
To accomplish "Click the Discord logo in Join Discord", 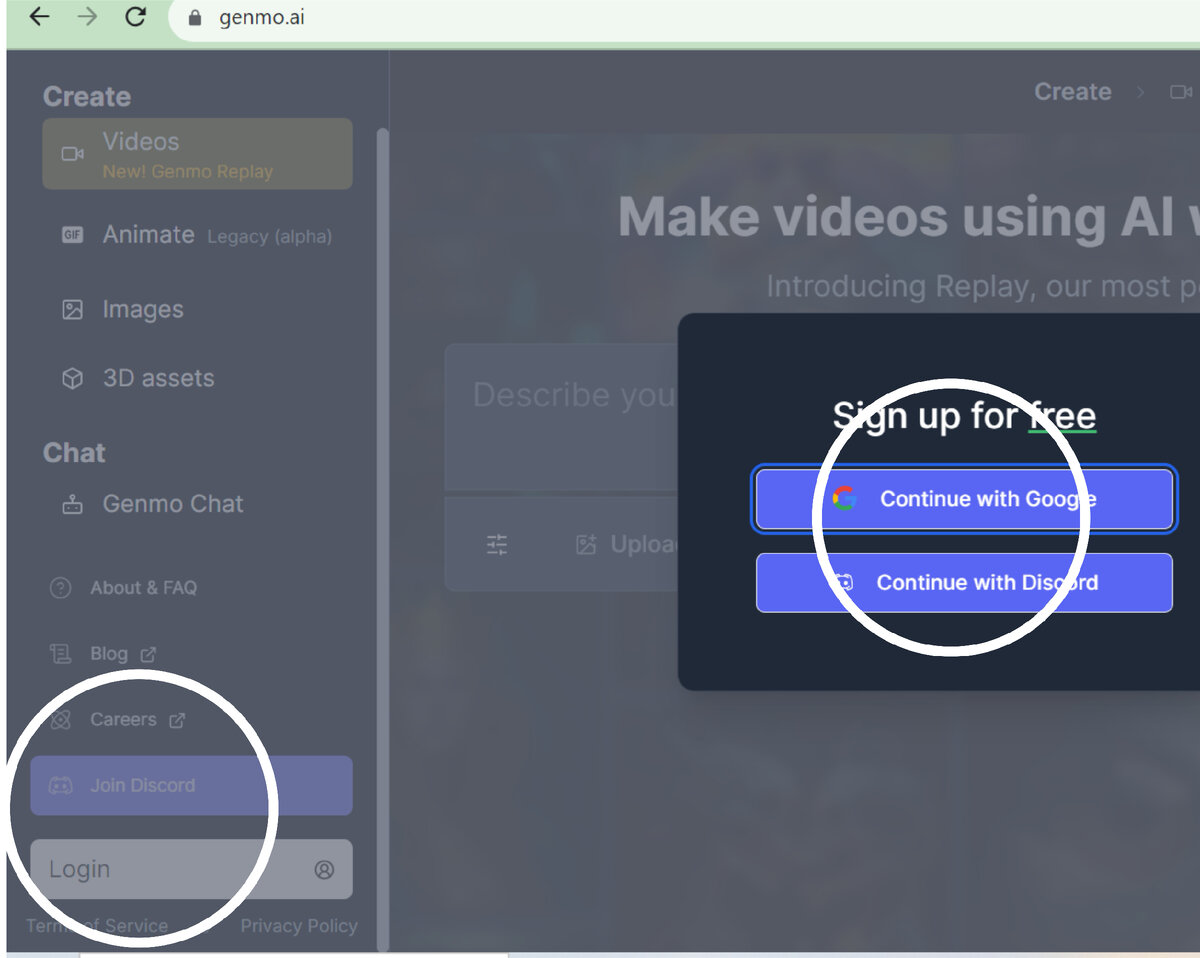I will (61, 786).
